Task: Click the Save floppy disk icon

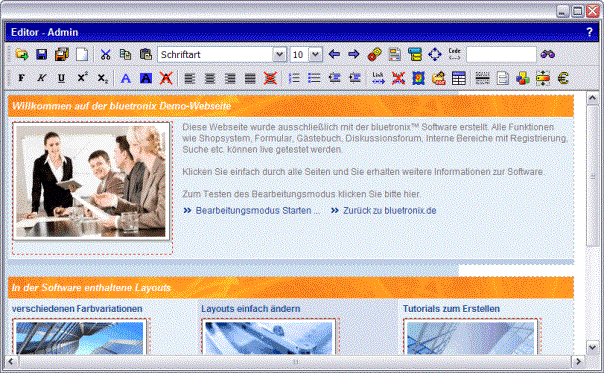Action: click(x=42, y=54)
